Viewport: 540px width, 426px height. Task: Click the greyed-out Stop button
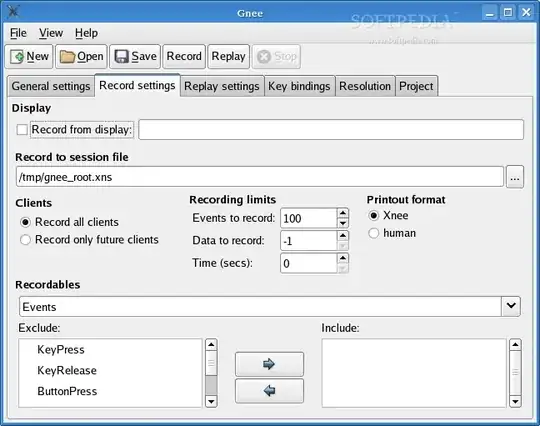pyautogui.click(x=277, y=56)
